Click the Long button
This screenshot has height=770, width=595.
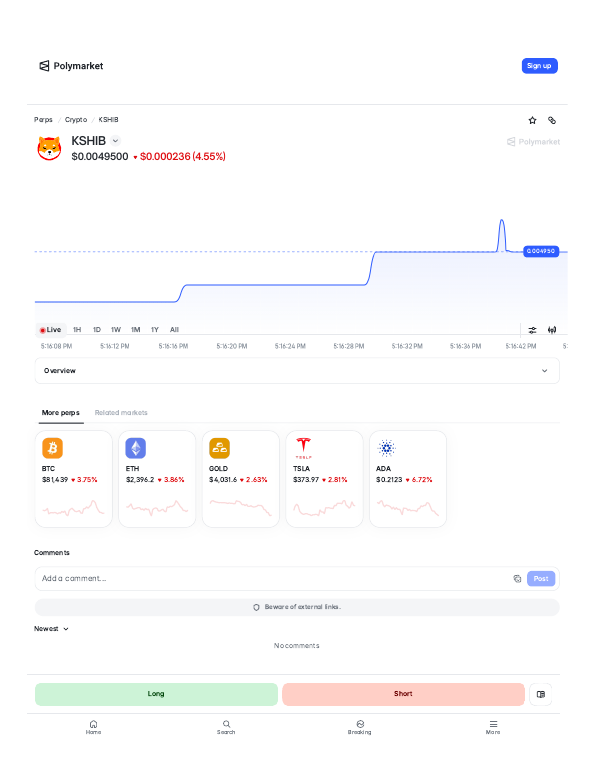156,694
